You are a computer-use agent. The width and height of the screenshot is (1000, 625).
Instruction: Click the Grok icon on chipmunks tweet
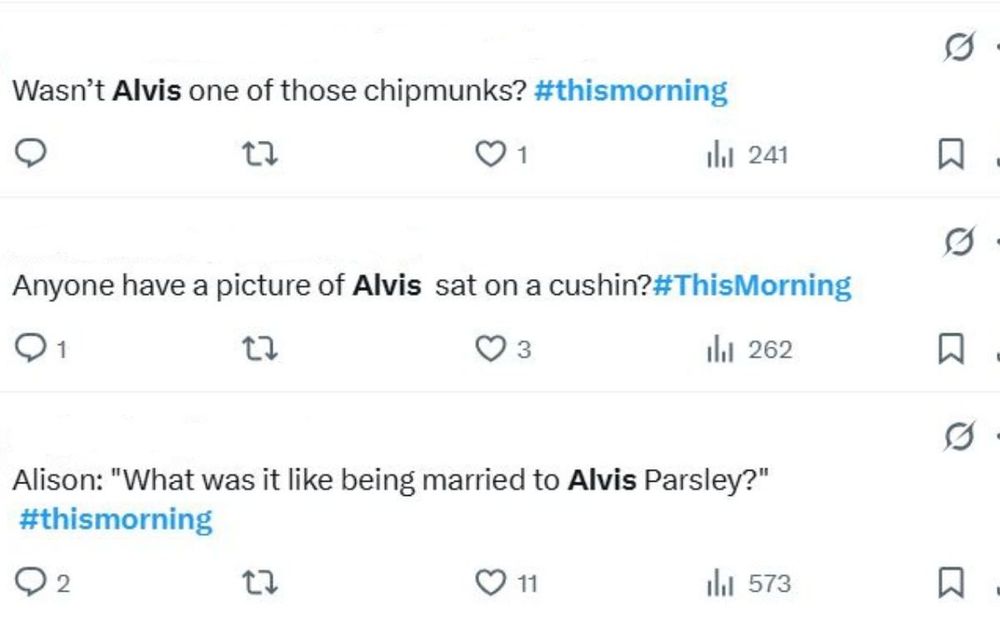(x=958, y=47)
